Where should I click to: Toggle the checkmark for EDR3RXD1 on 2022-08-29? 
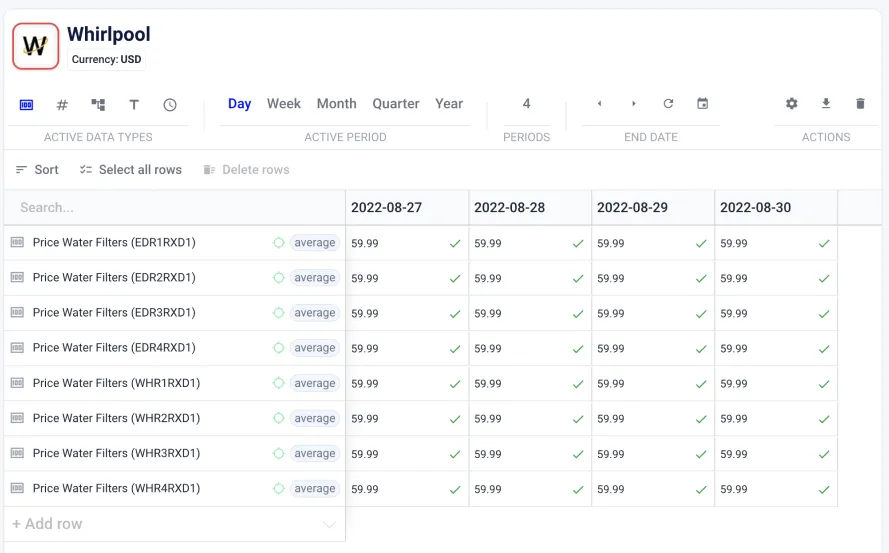701,314
